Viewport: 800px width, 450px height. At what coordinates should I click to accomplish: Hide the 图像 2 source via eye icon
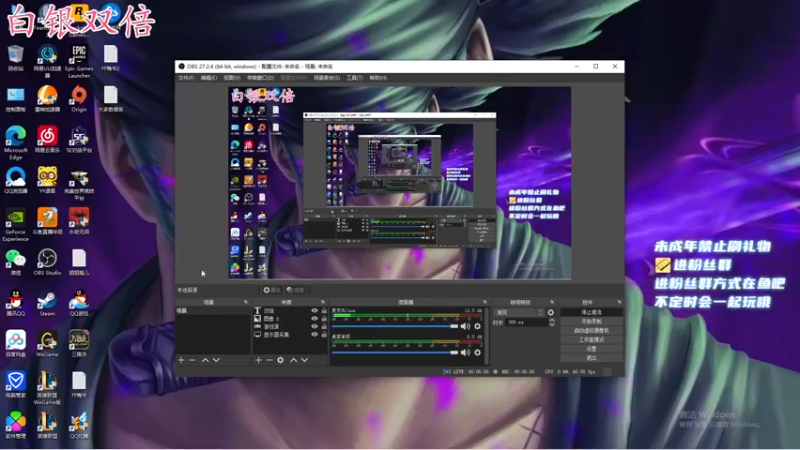click(314, 318)
